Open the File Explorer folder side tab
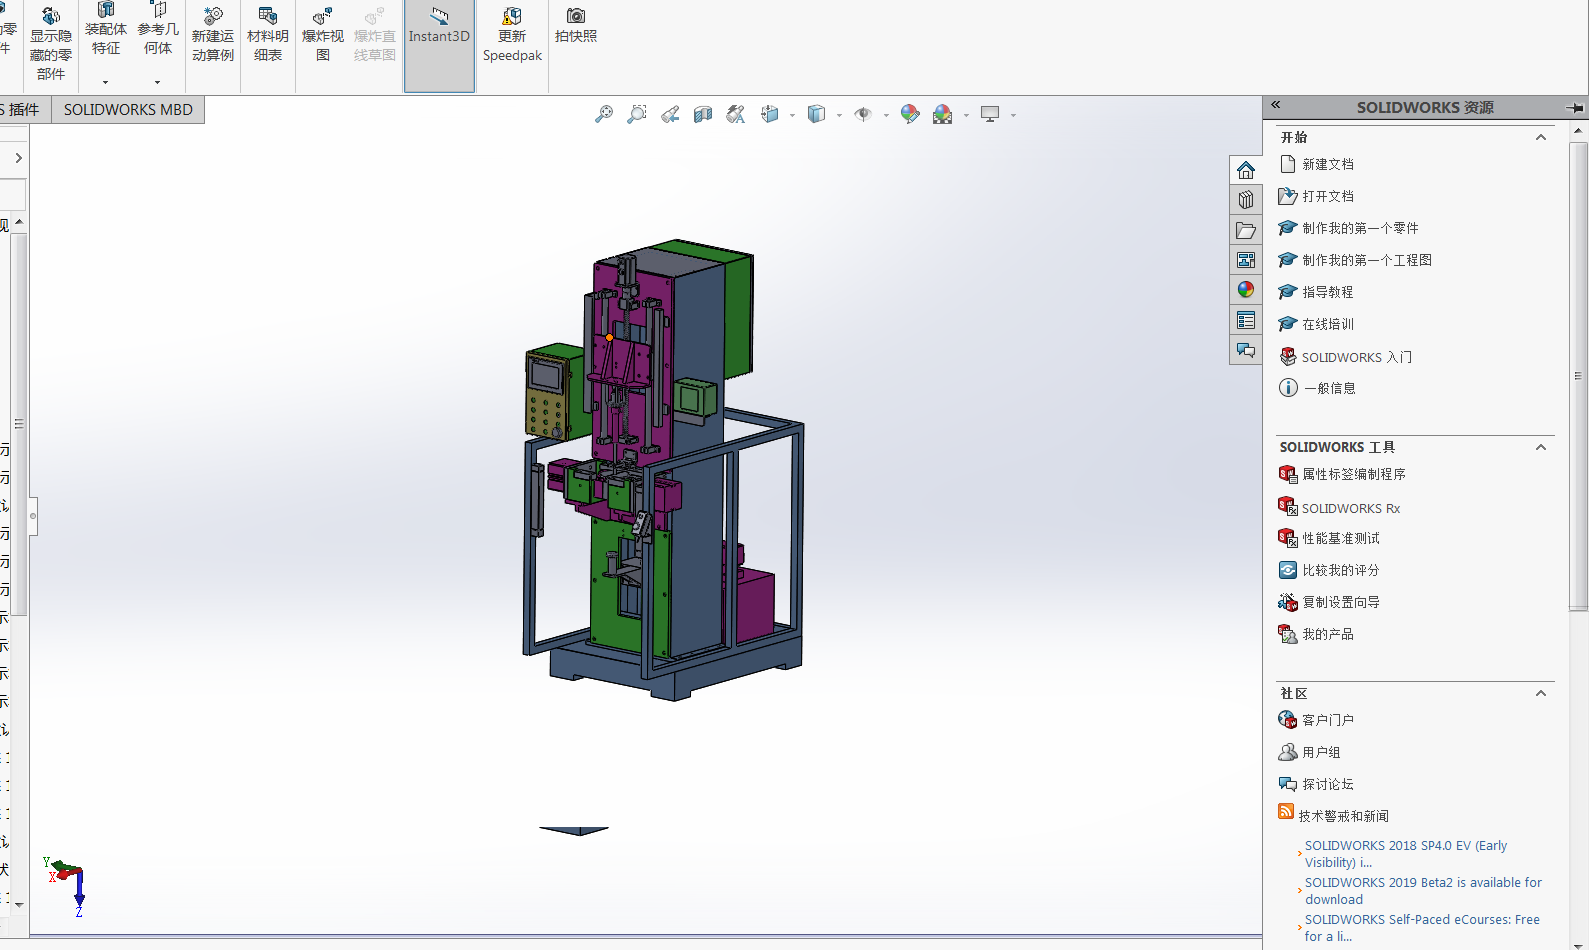The height and width of the screenshot is (950, 1589). point(1245,231)
